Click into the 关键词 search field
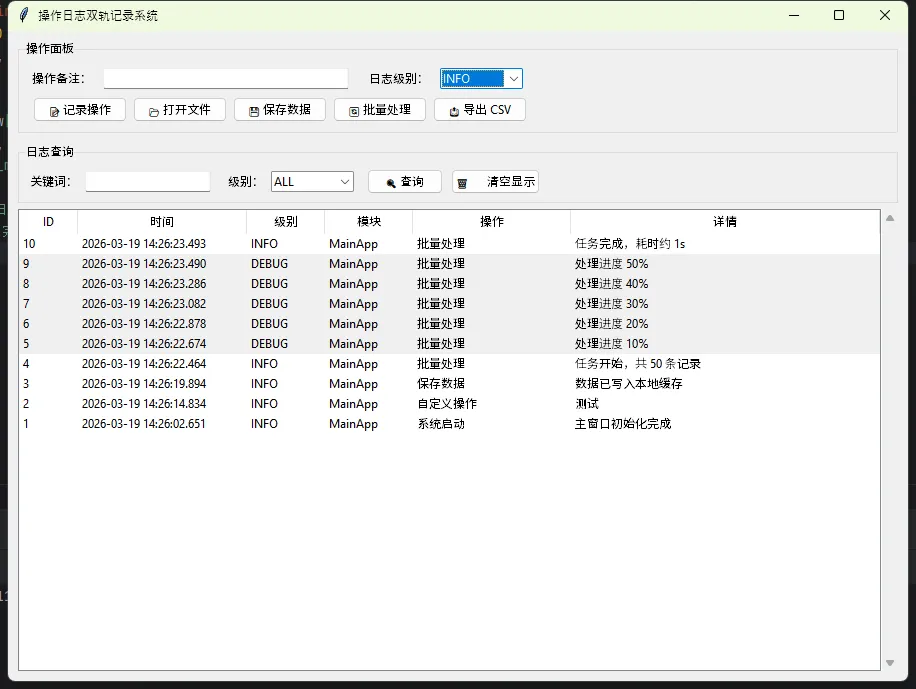 tap(148, 182)
